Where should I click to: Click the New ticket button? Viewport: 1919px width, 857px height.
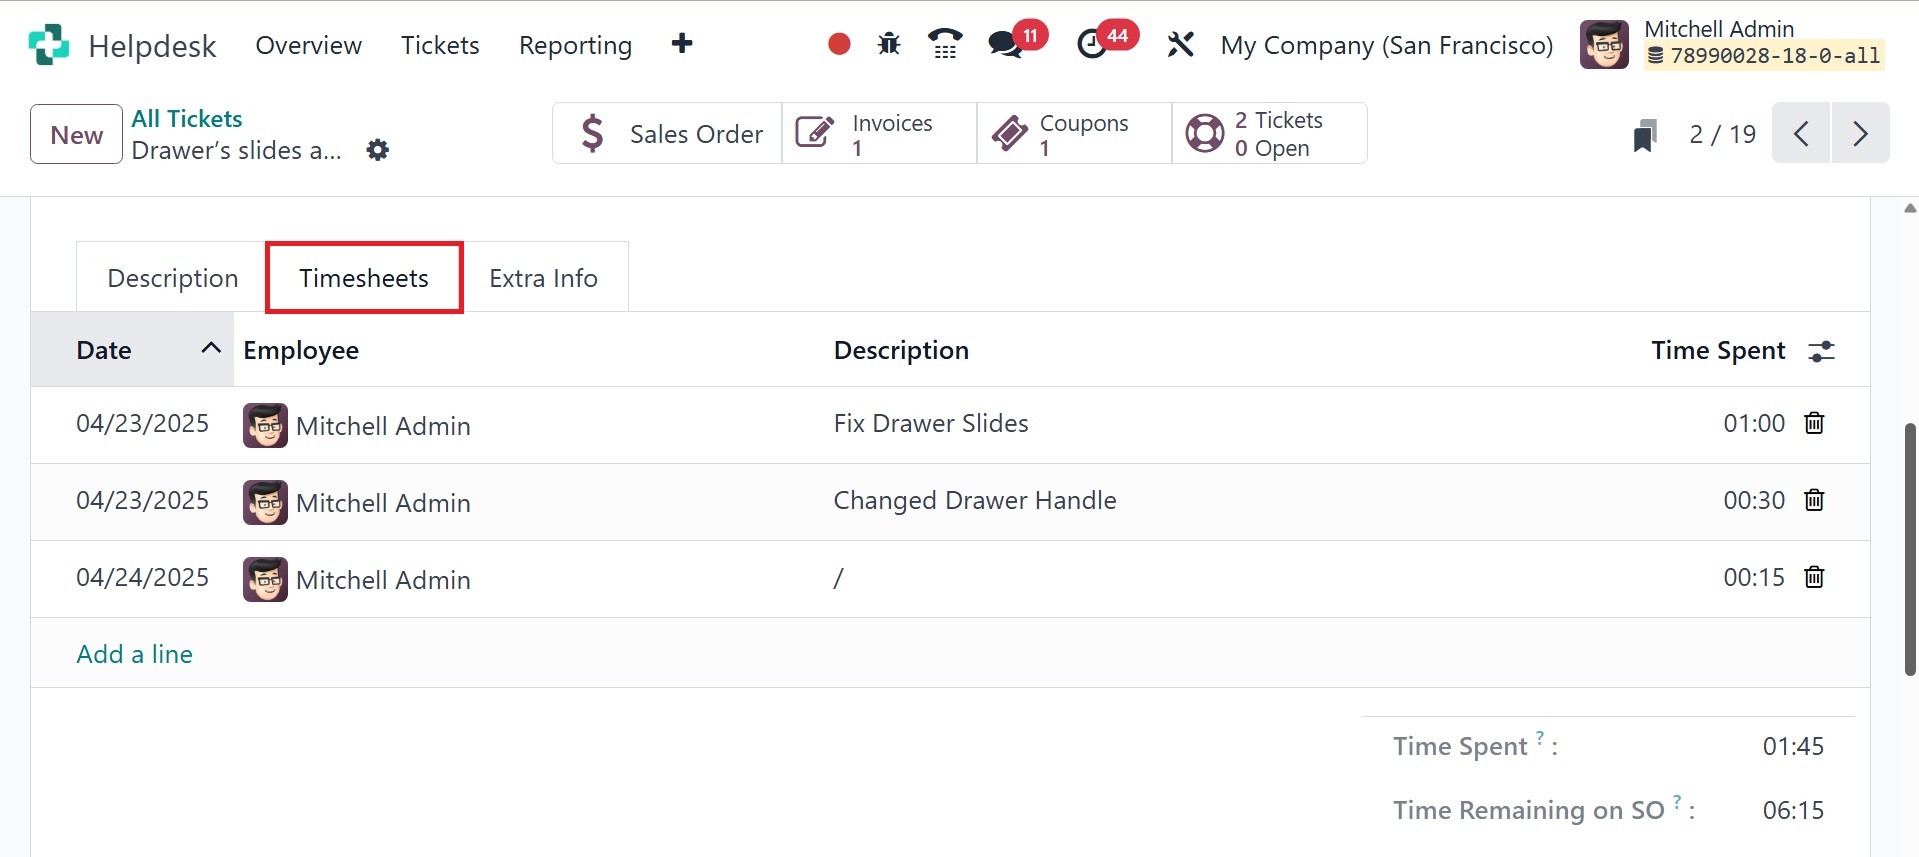[x=76, y=134]
